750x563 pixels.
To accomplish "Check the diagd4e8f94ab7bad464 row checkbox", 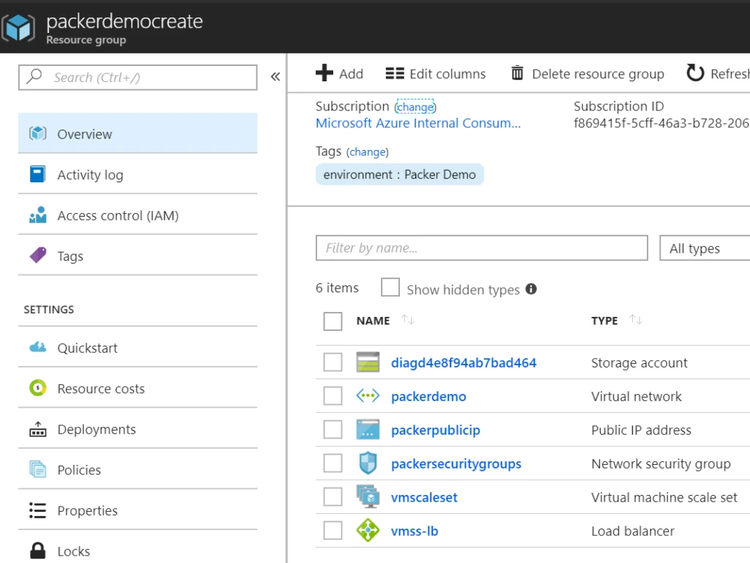I will (x=332, y=362).
